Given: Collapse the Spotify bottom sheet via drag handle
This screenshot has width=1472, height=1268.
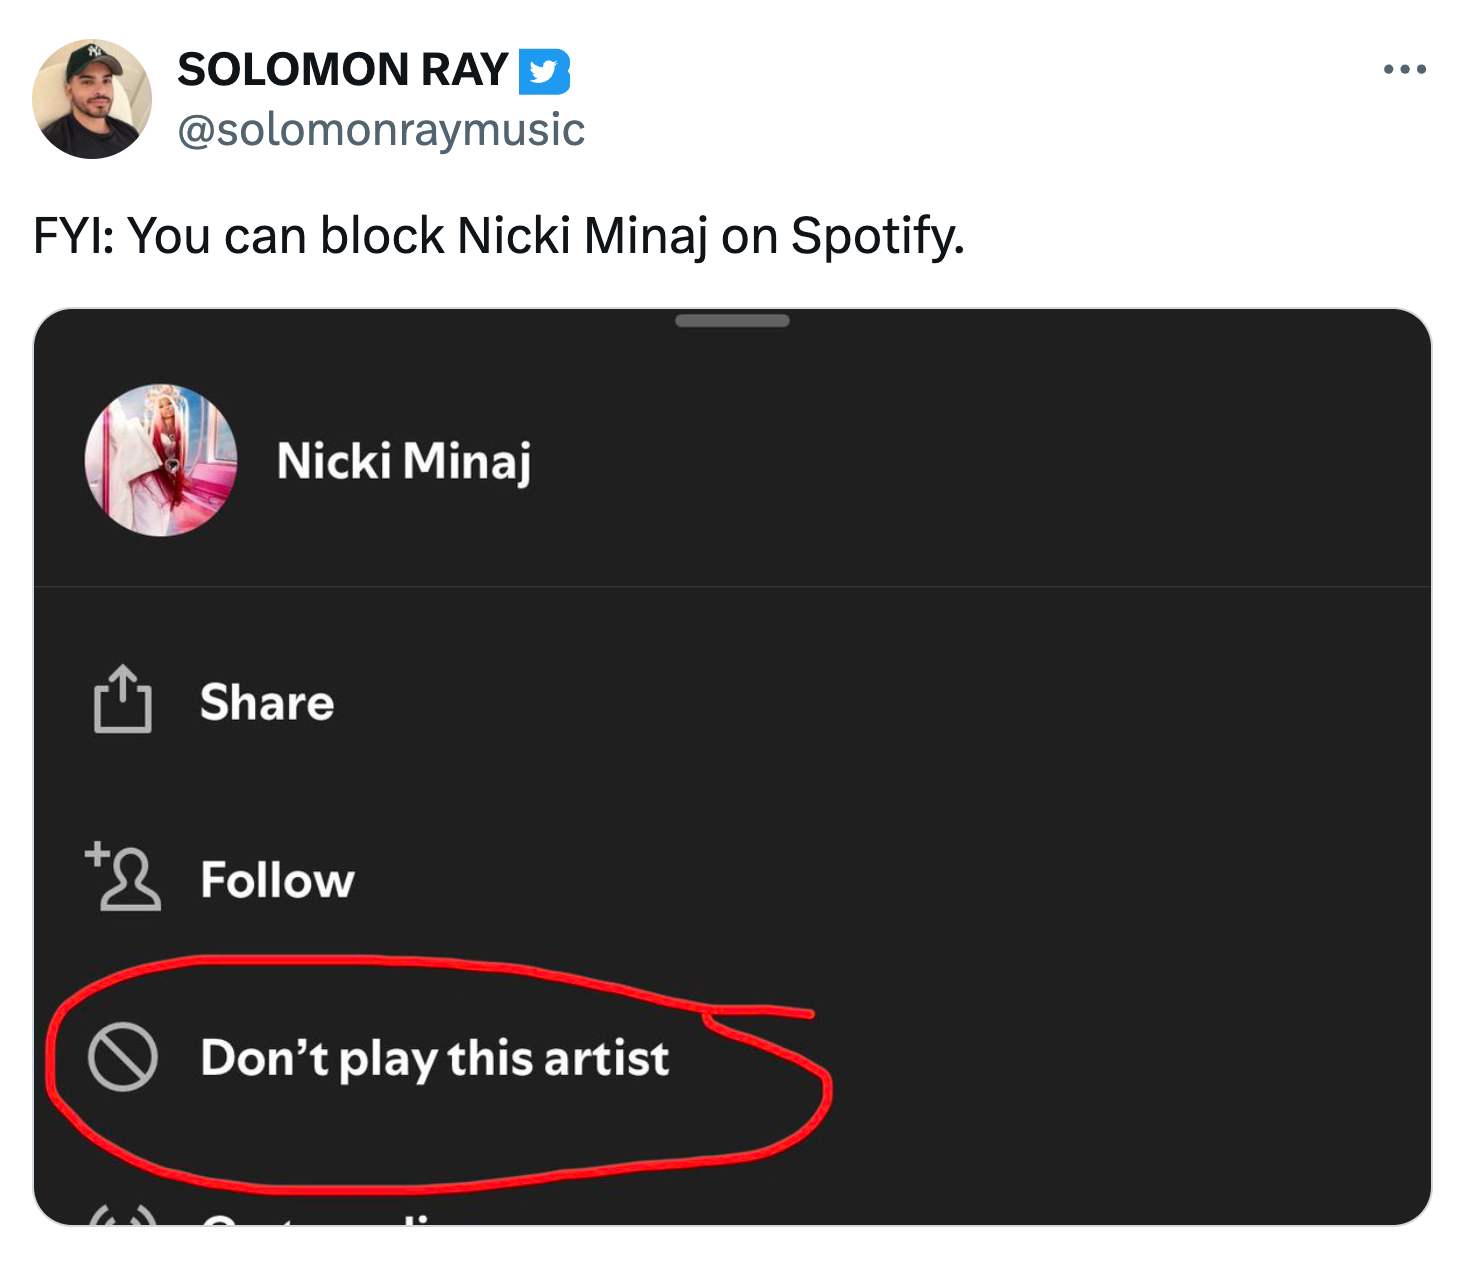Looking at the screenshot, I should point(732,320).
